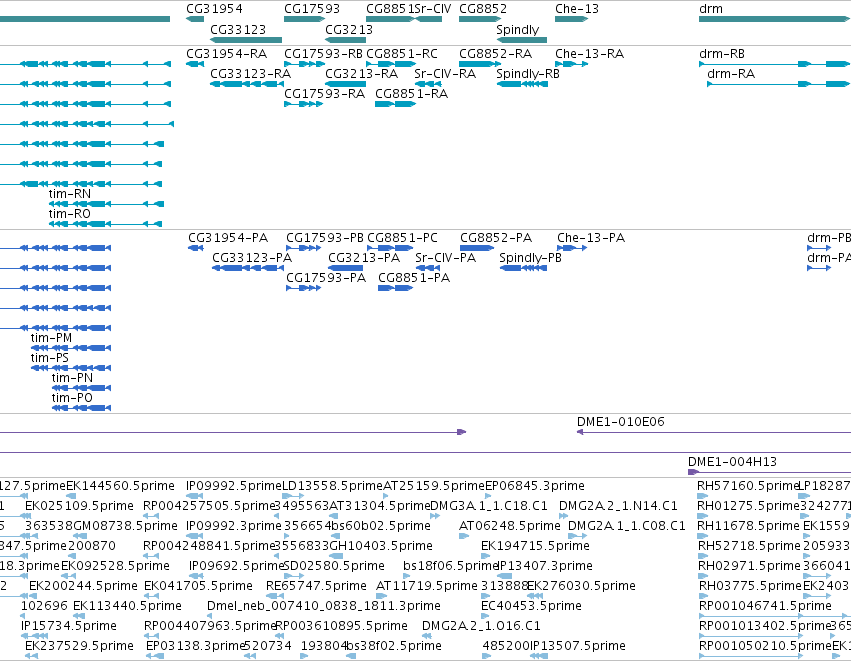Select the CG33123-PA protein label
The image size is (851, 661).
[x=252, y=258]
